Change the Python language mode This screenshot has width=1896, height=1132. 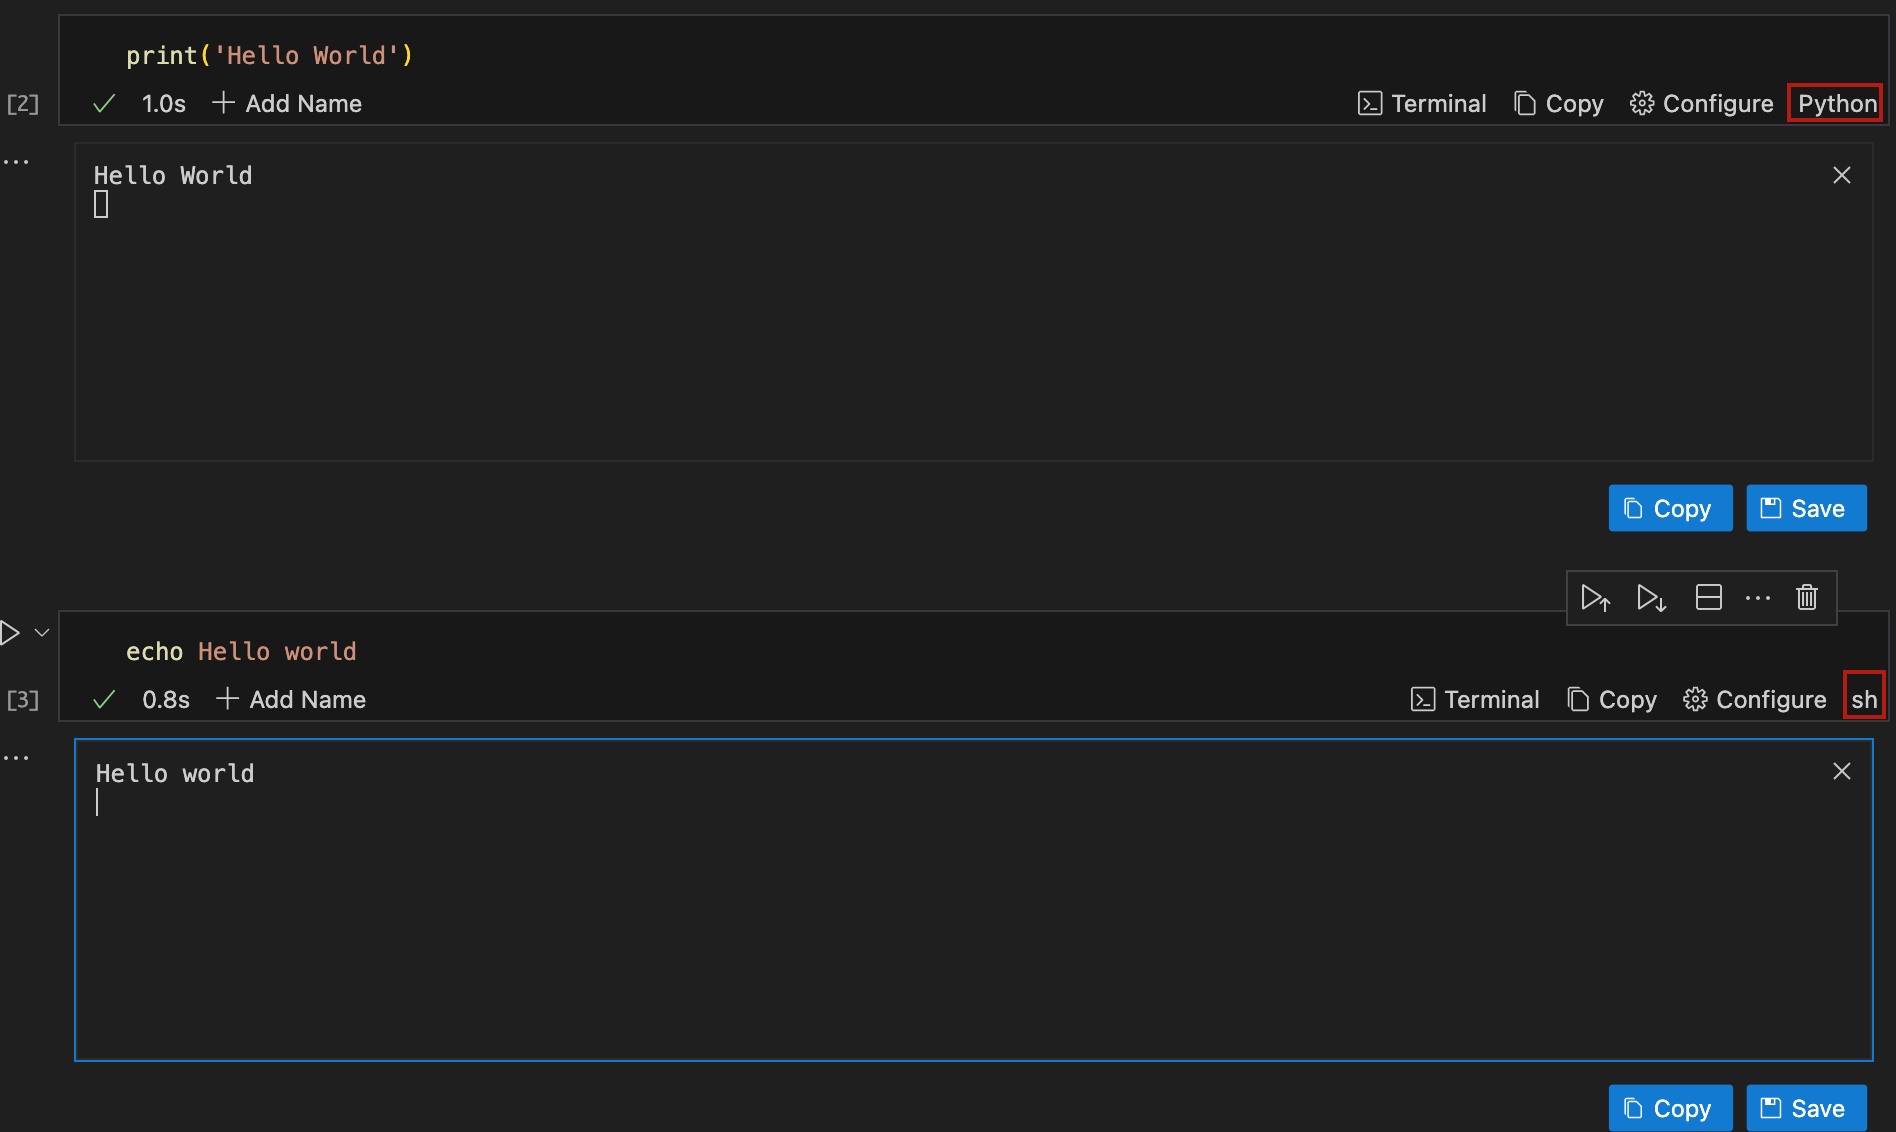[x=1836, y=104]
